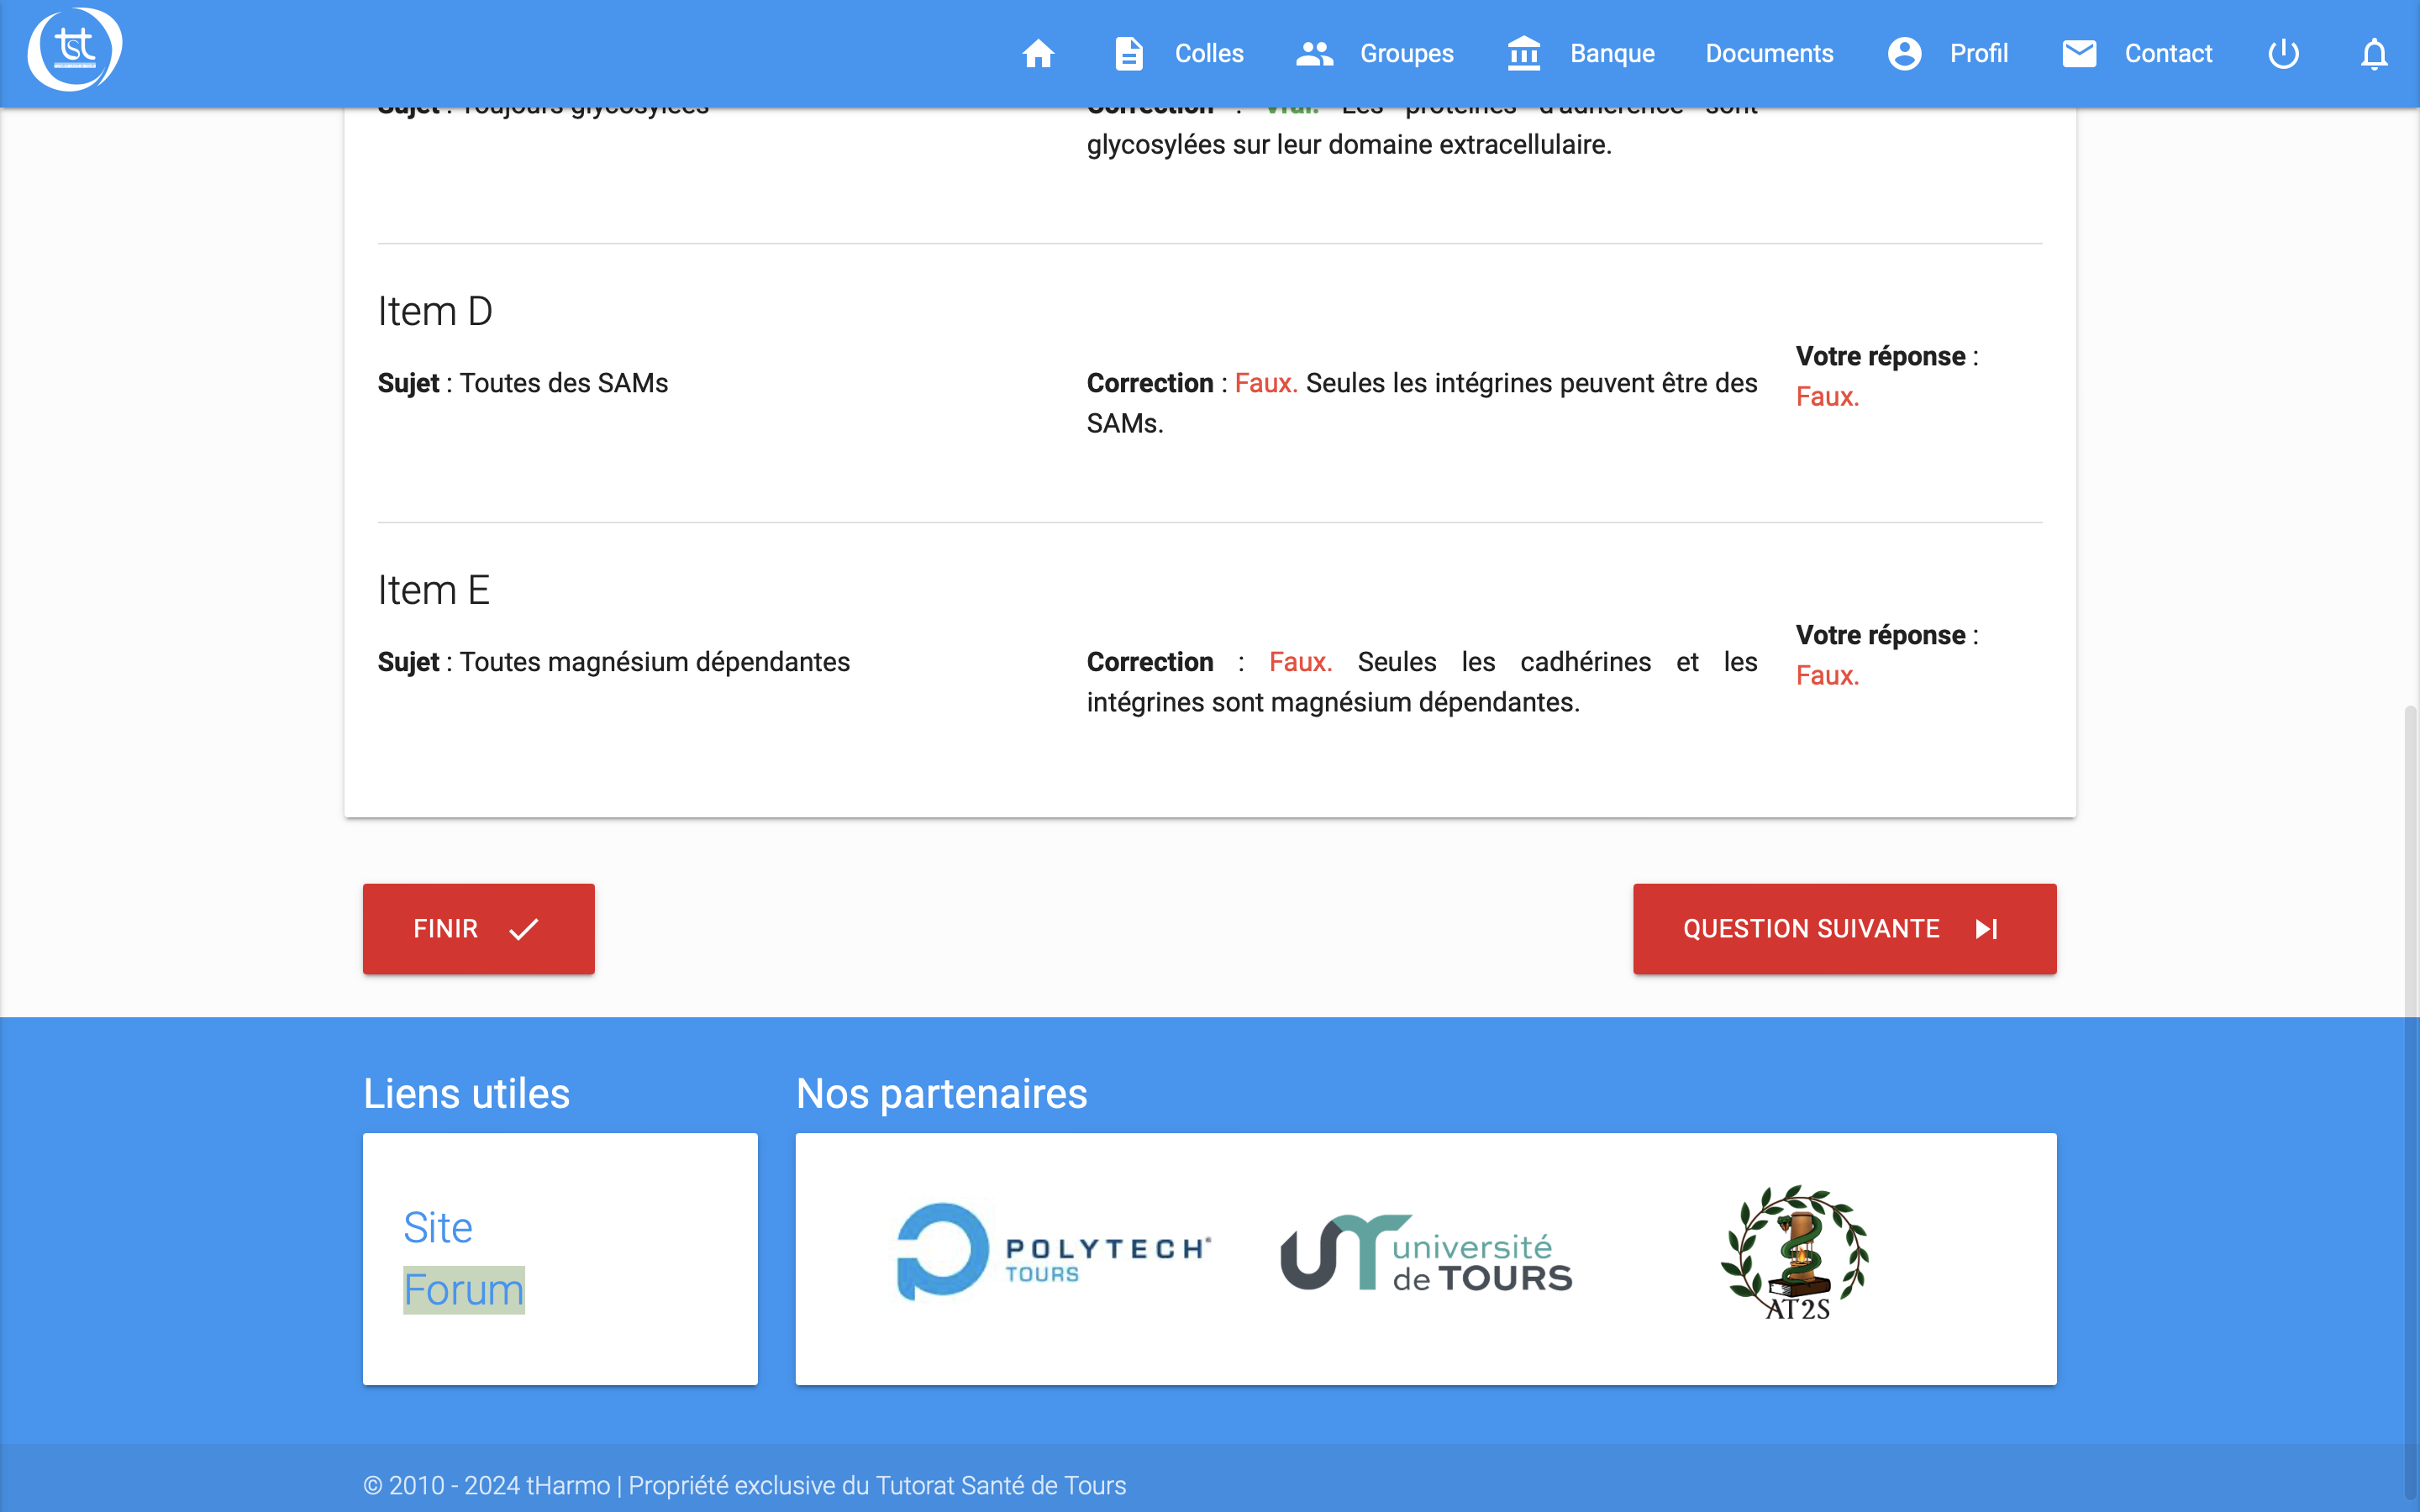Viewport: 2420px width, 1512px height.
Task: Select the Item E heading
Action: 434,590
